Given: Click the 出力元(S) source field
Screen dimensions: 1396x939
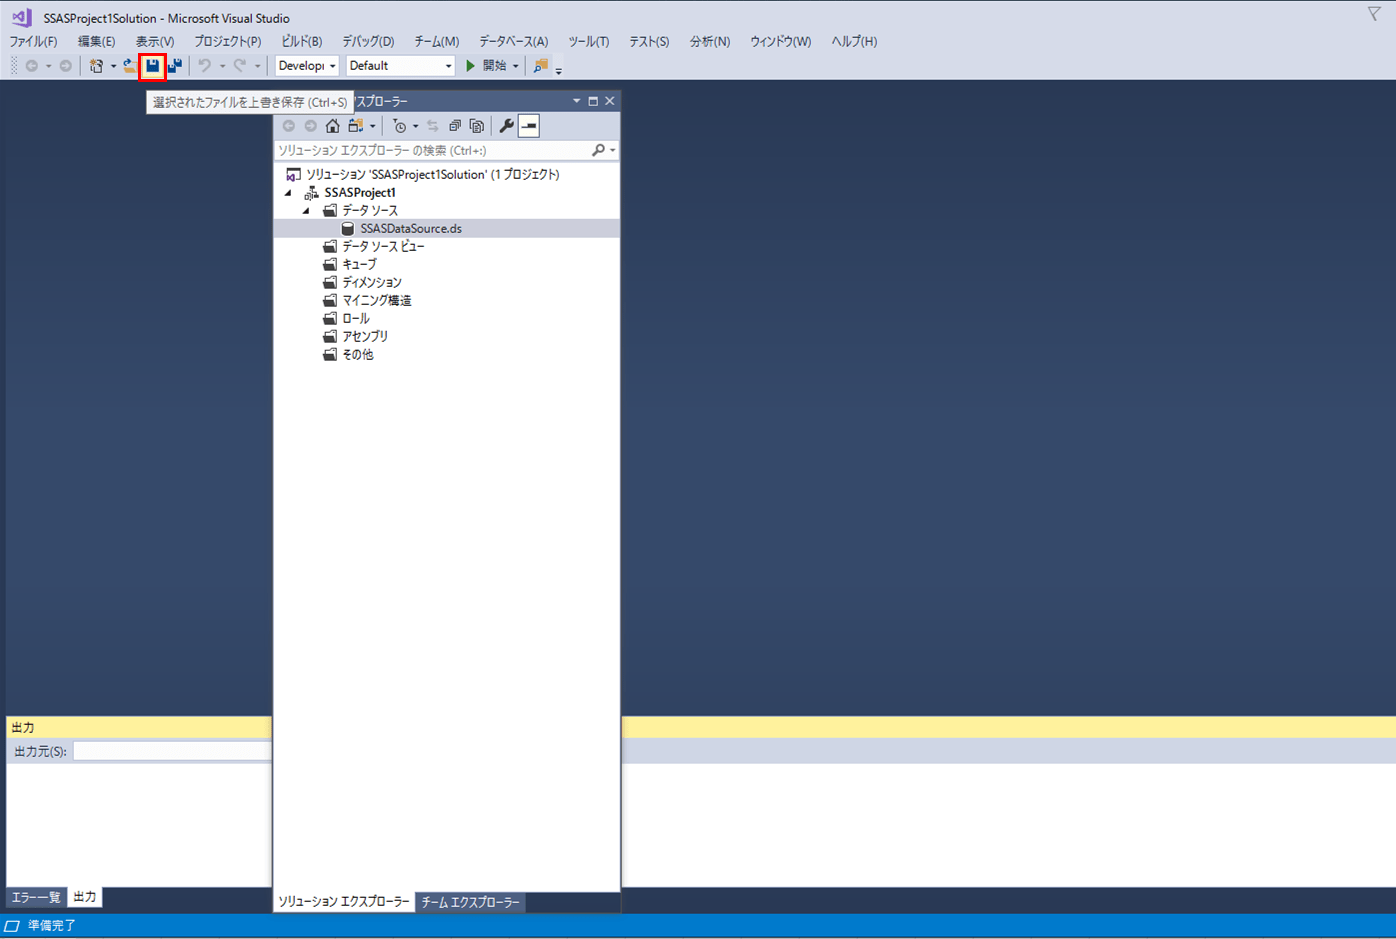Looking at the screenshot, I should click(172, 751).
